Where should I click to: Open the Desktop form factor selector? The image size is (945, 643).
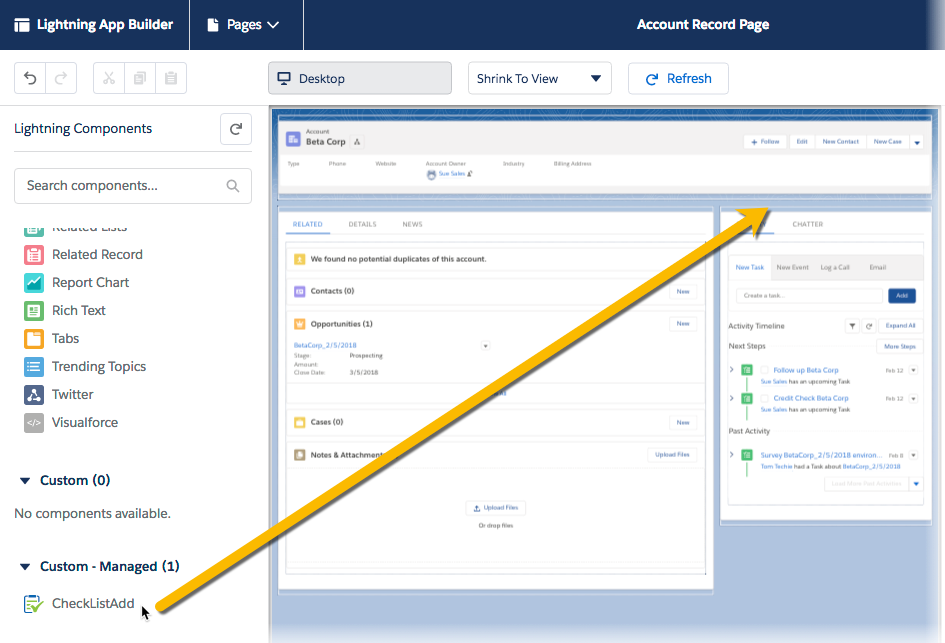(x=360, y=78)
